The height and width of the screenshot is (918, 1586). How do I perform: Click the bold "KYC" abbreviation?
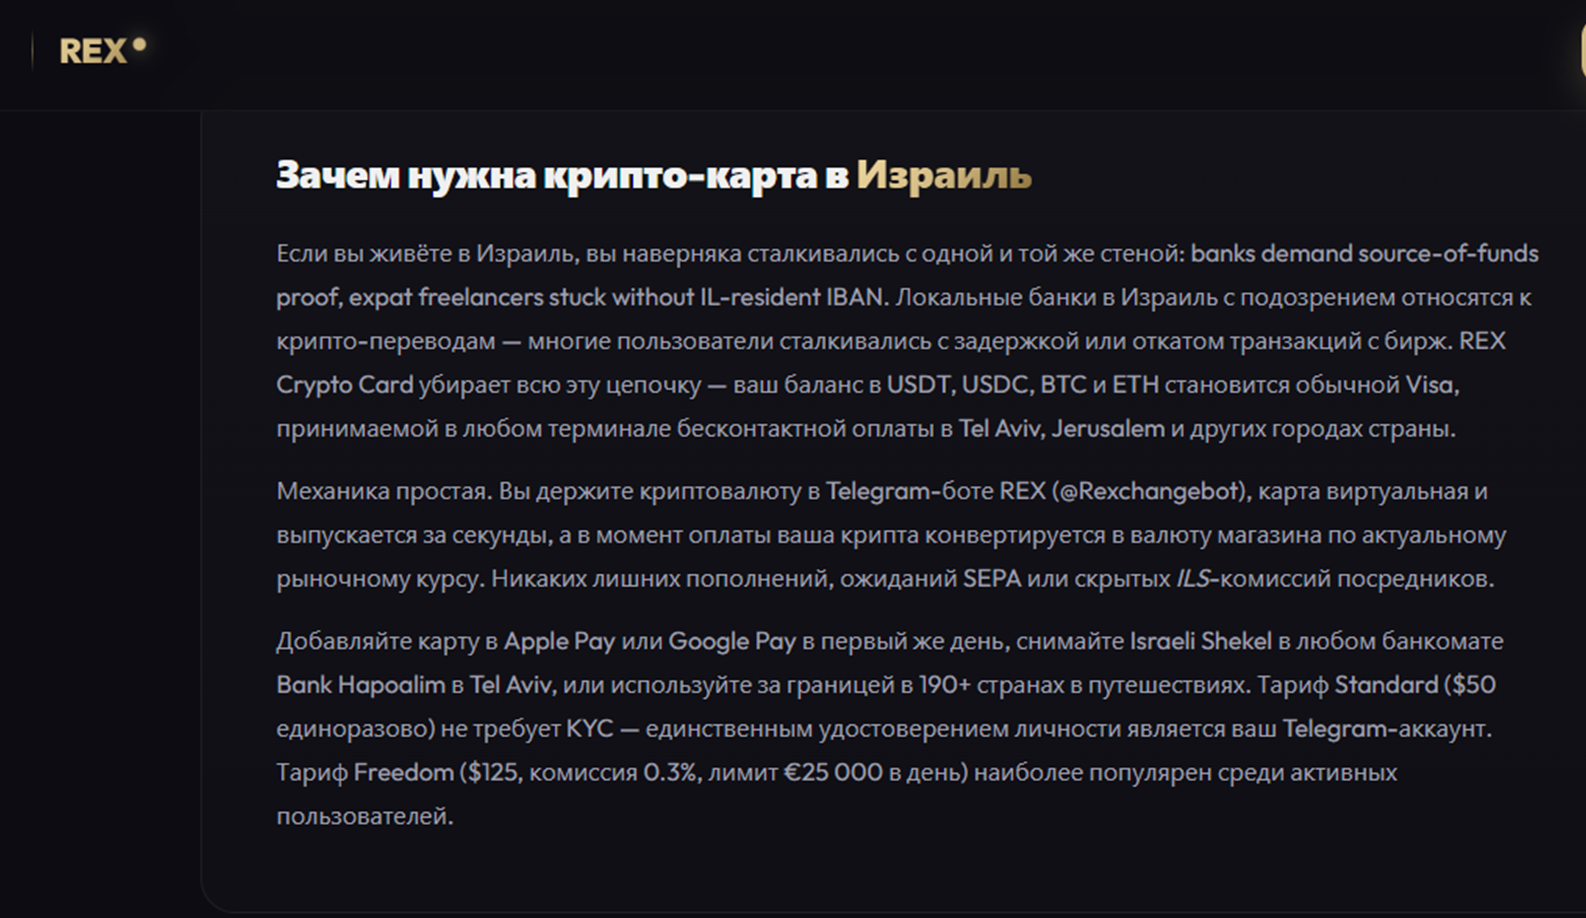pos(589,729)
